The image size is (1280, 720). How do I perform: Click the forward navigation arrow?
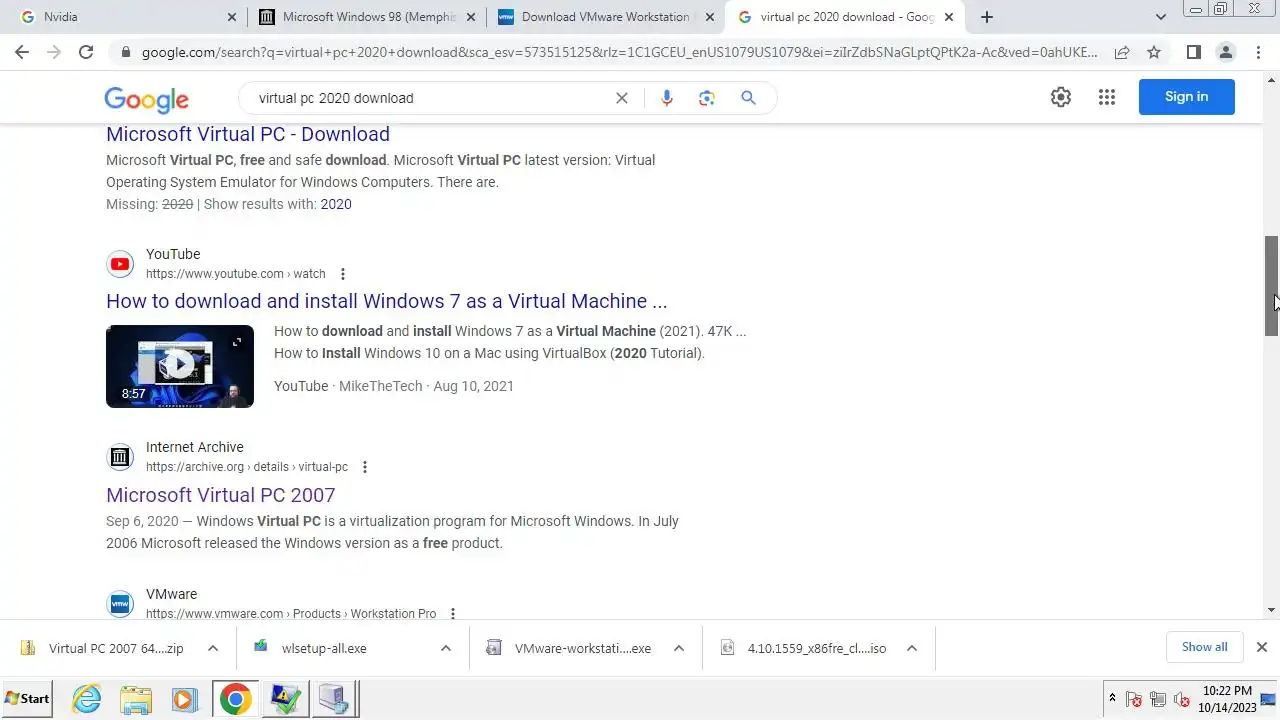pyautogui.click(x=54, y=52)
